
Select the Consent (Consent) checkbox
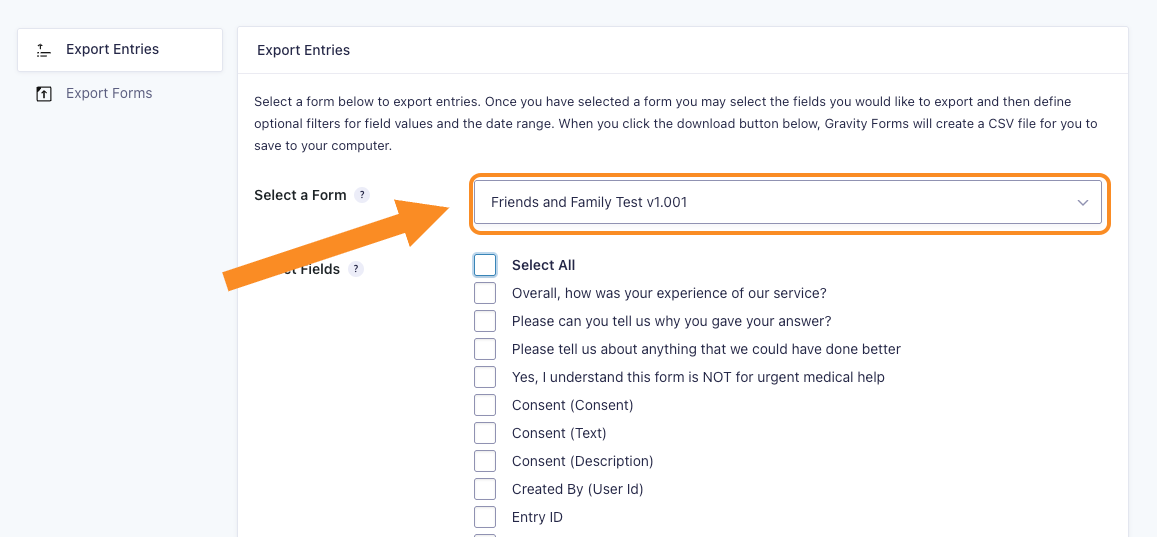point(485,405)
